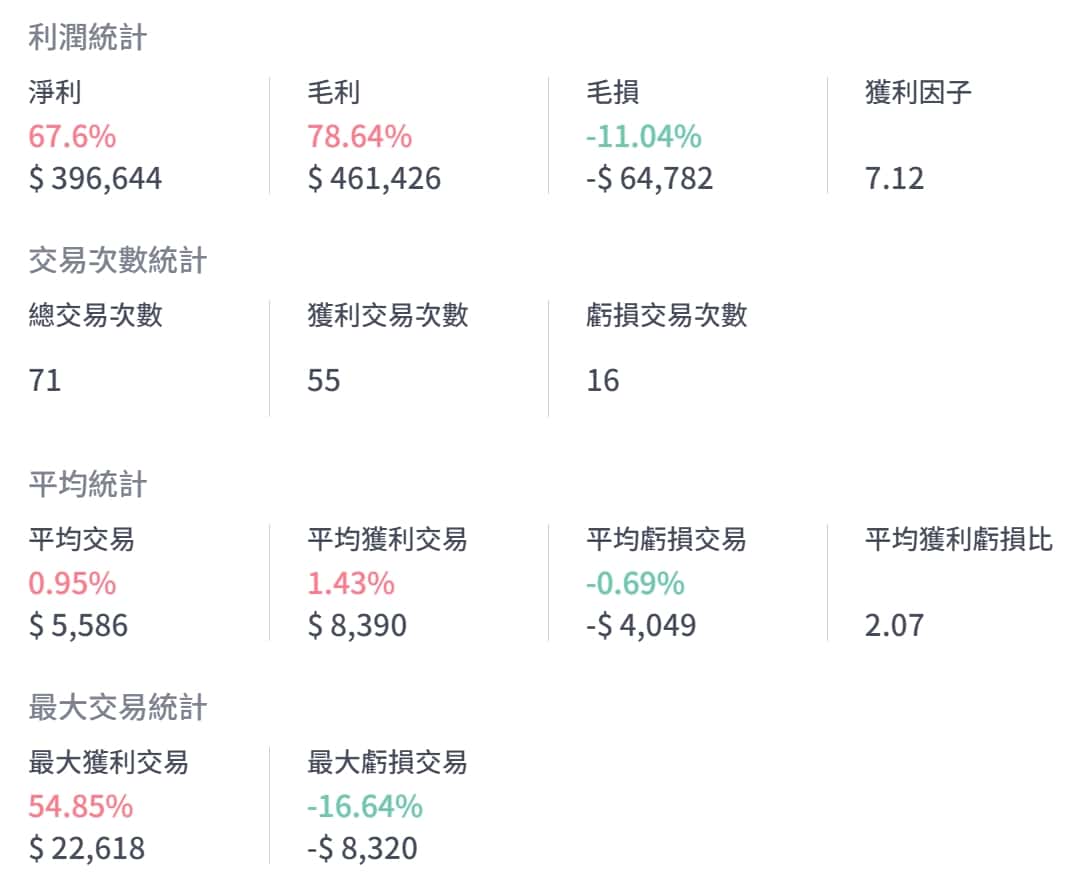Select the average win/loss ratio 2.07
Viewport: 1073px width, 882px height.
[x=894, y=626]
